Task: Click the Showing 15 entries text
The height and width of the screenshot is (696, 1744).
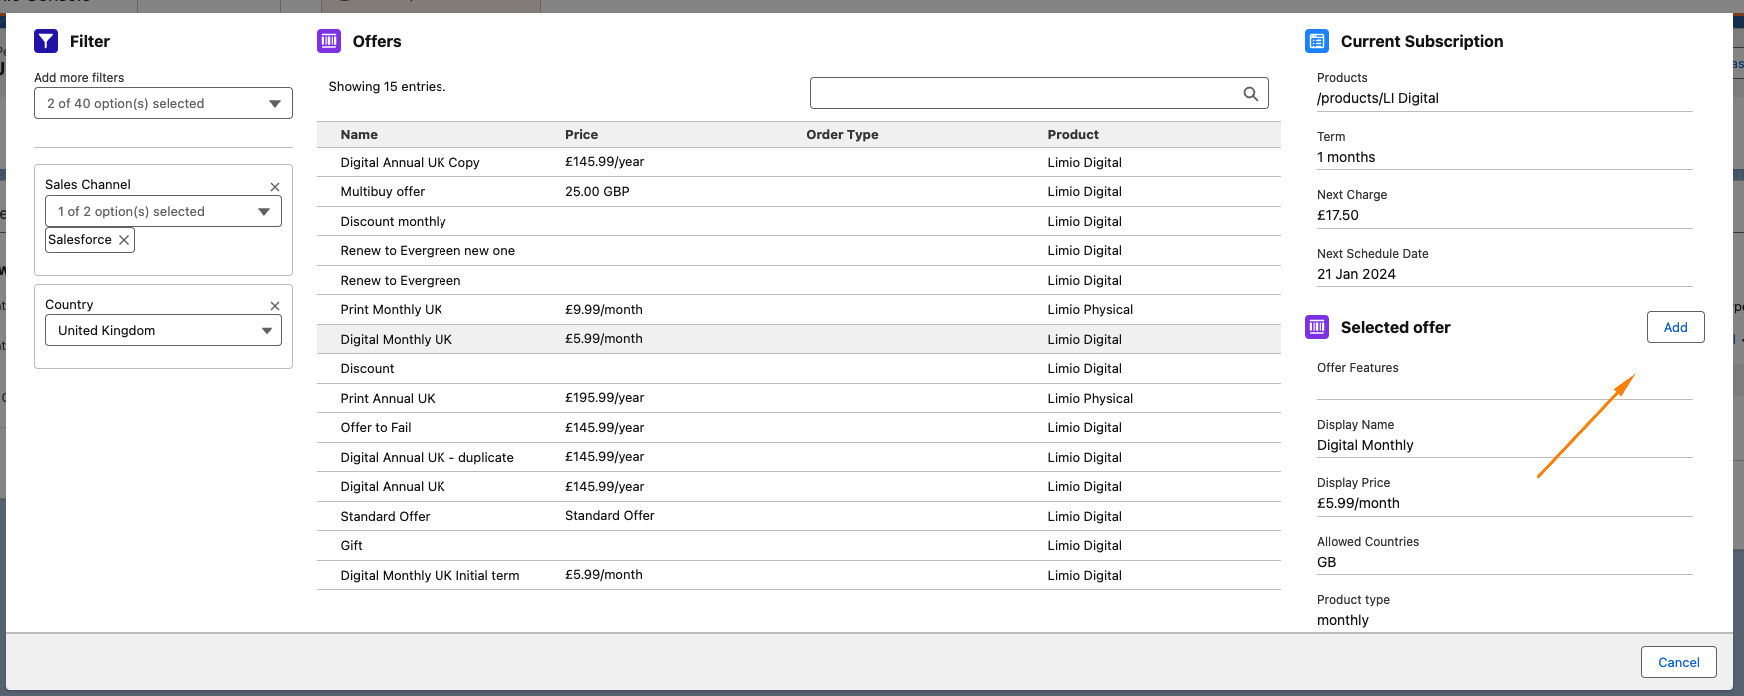Action: [x=387, y=87]
